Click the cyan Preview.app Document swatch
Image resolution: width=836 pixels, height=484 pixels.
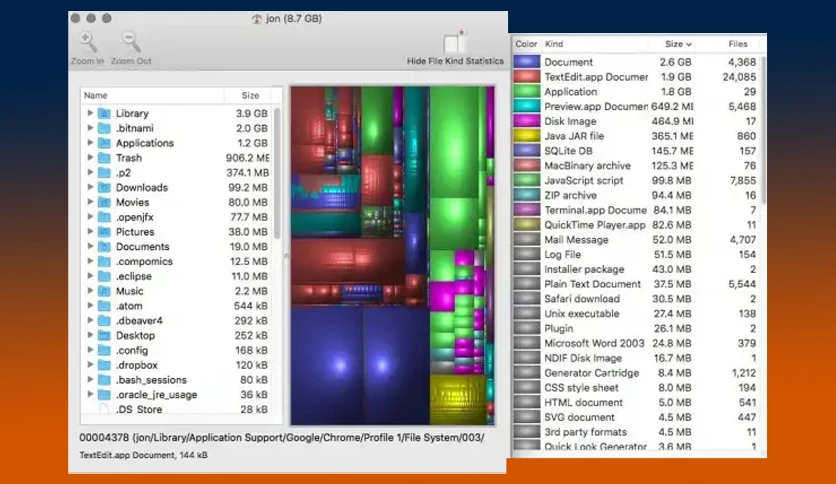527,106
